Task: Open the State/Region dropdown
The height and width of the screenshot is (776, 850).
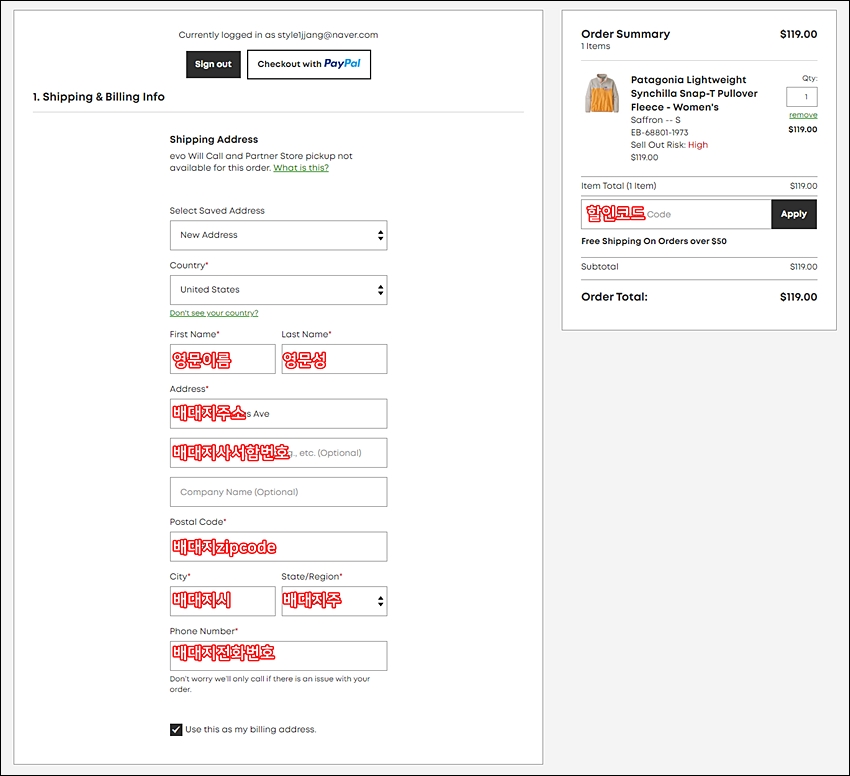Action: click(x=334, y=601)
